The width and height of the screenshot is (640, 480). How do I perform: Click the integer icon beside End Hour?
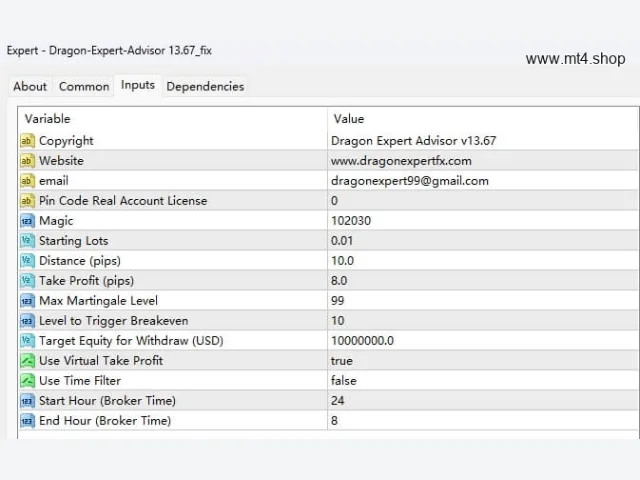(27, 421)
